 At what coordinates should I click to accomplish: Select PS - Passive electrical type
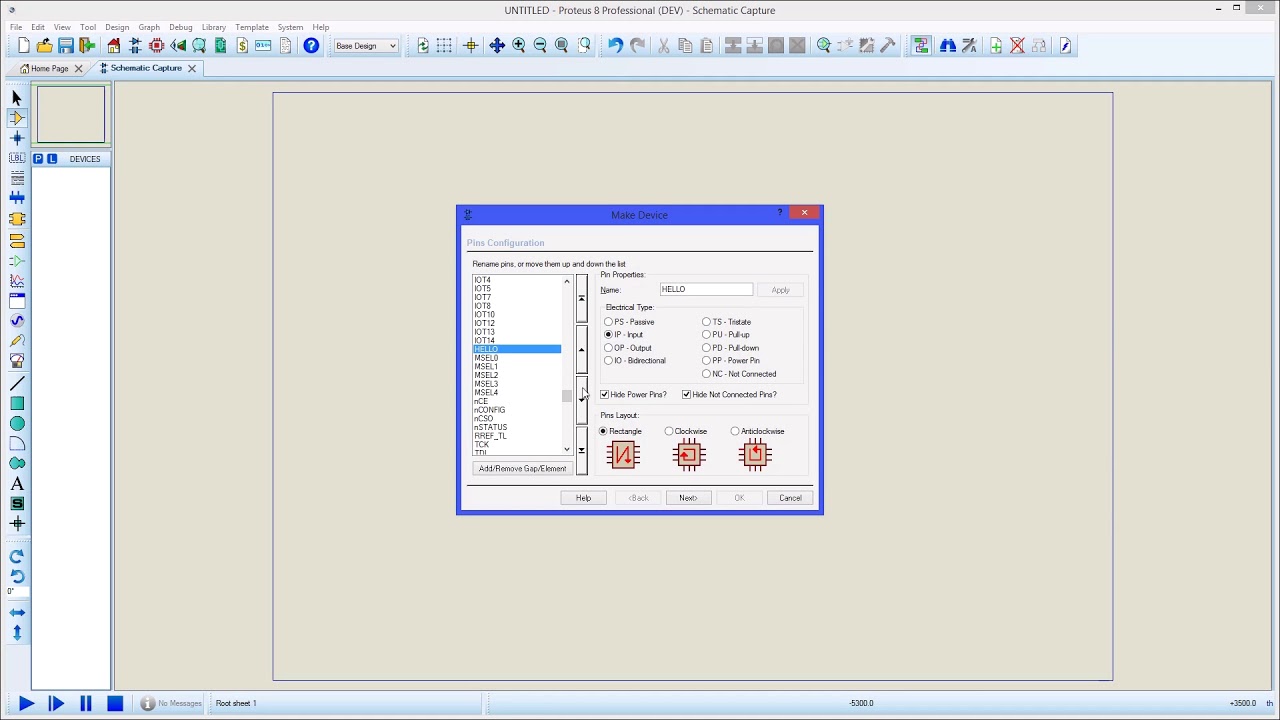630,322
